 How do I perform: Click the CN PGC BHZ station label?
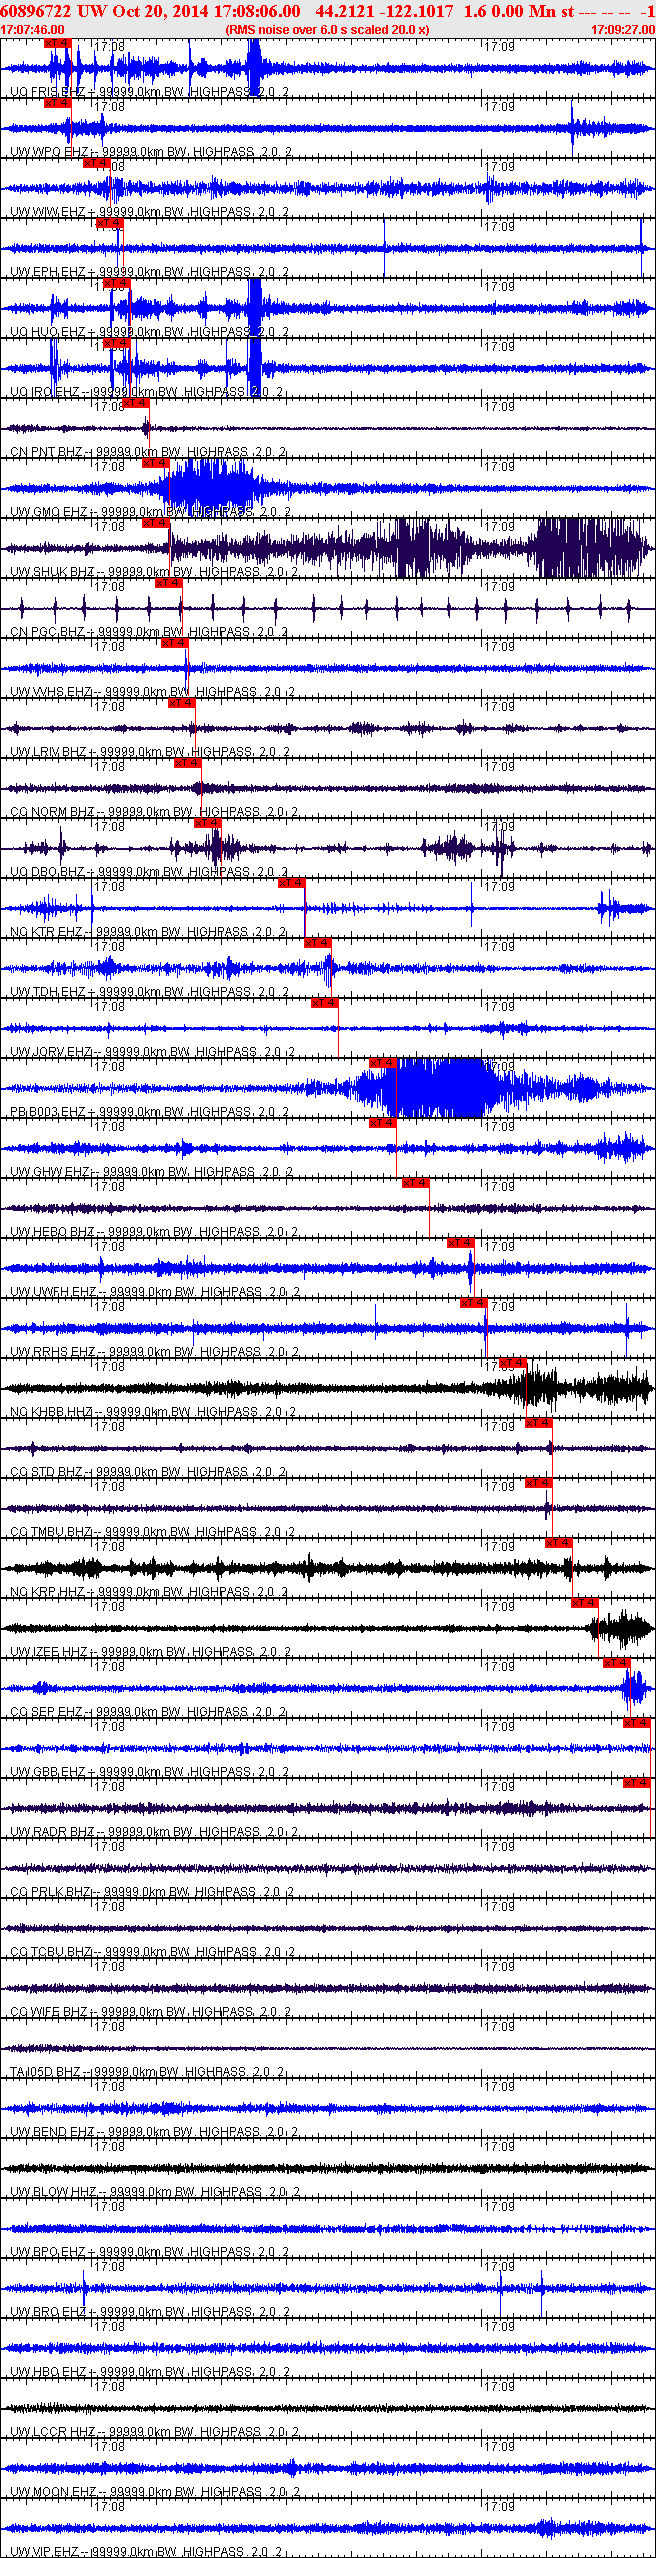click(47, 632)
